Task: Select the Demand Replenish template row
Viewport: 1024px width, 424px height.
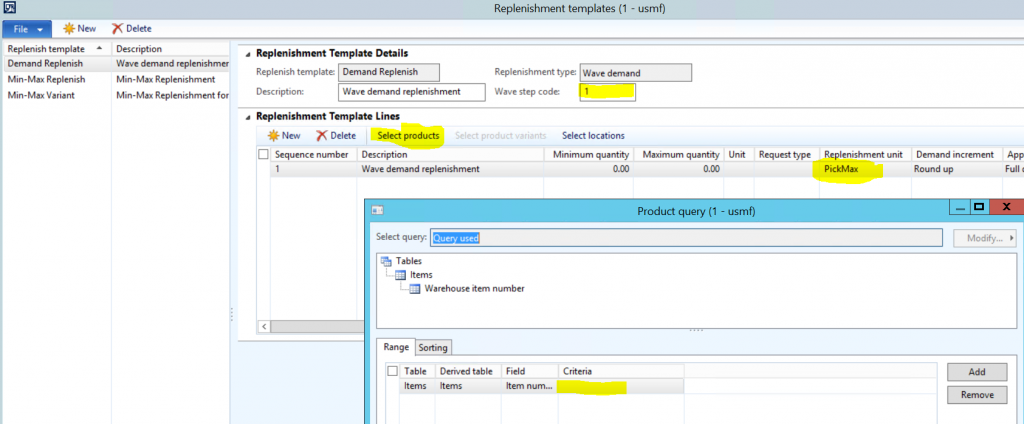Action: click(116, 64)
